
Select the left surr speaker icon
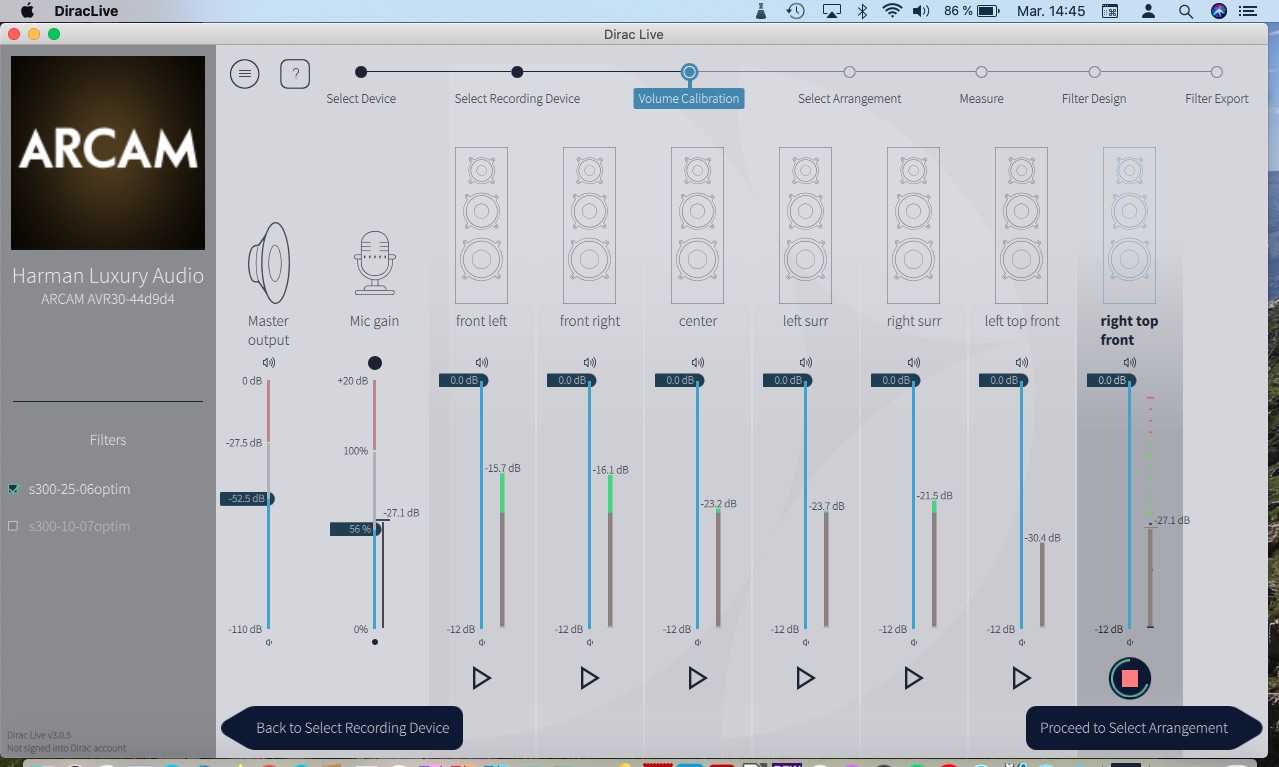pos(805,225)
